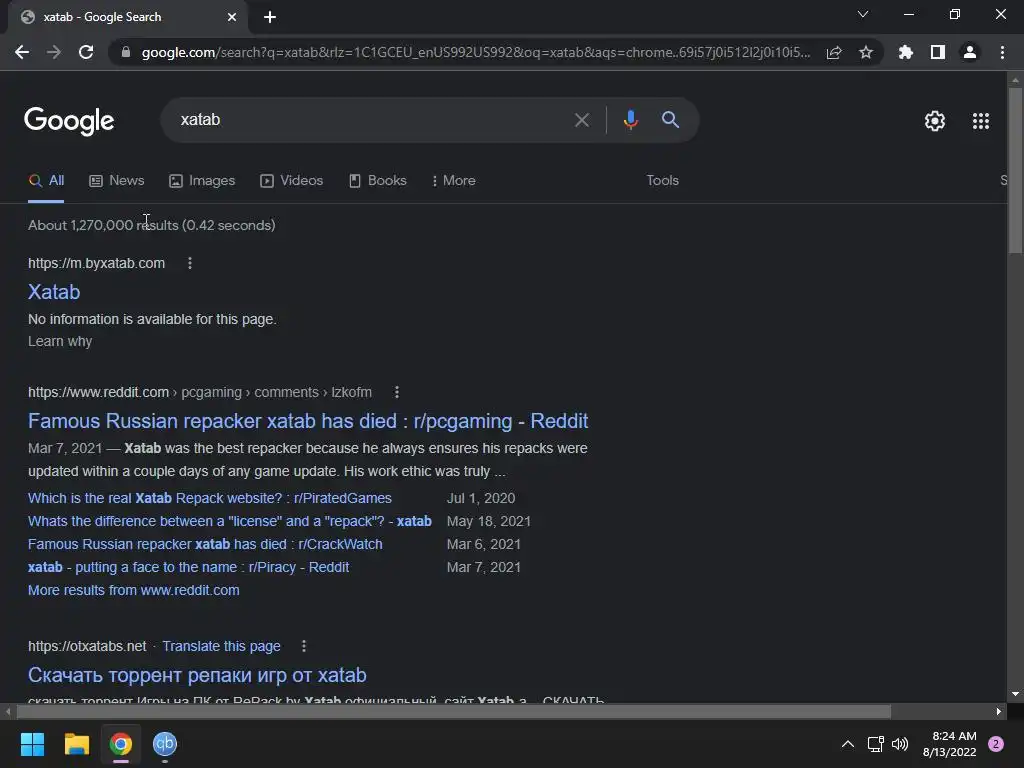The image size is (1024, 768).
Task: Open the Russian torrent repack result title
Action: tap(197, 675)
